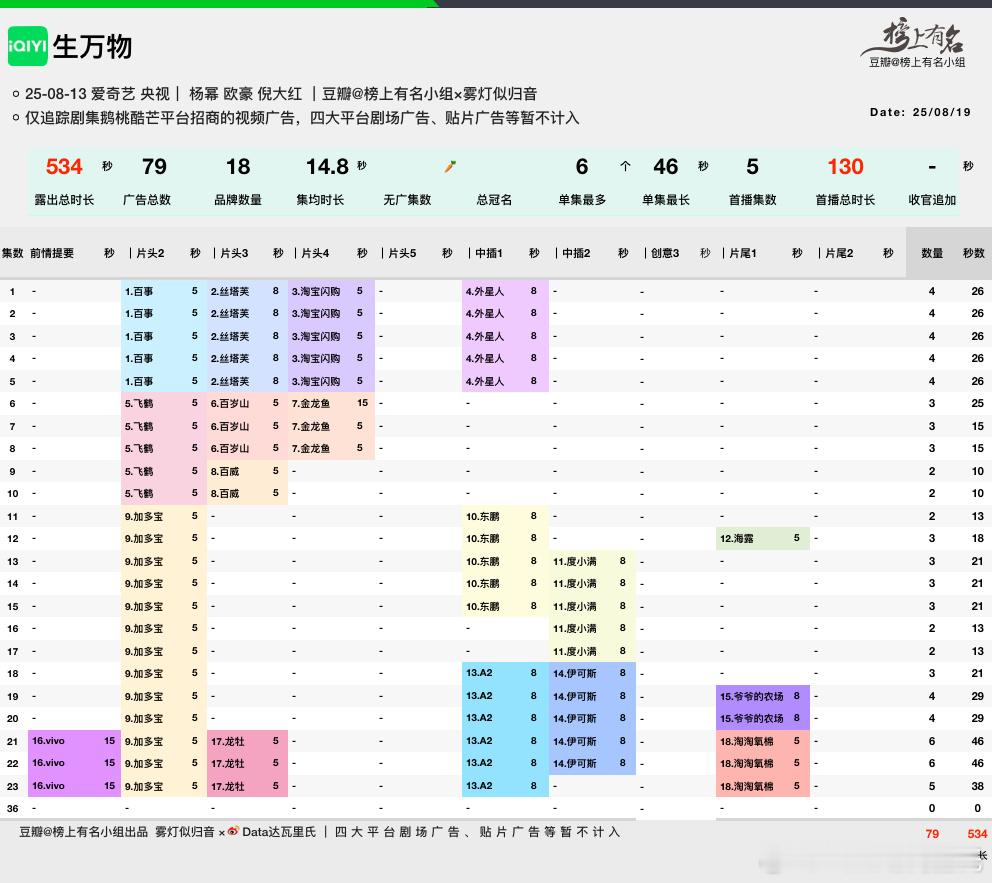992x883 pixels.
Task: Click episode number 36 in last row
Action: [13, 808]
